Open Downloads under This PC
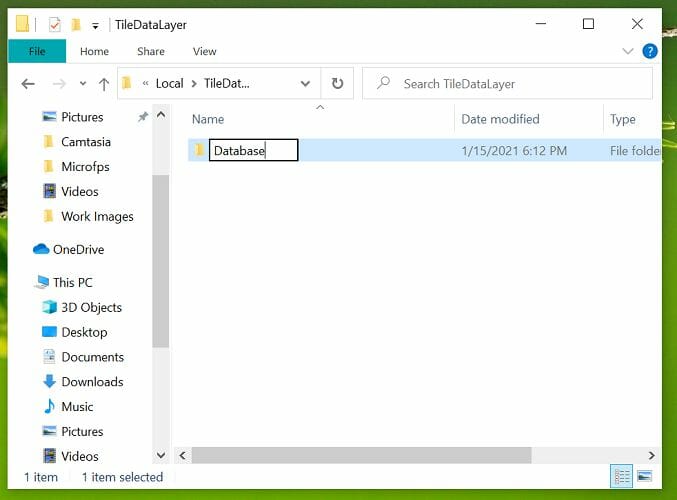Viewport: 677px width, 500px height. pos(92,382)
